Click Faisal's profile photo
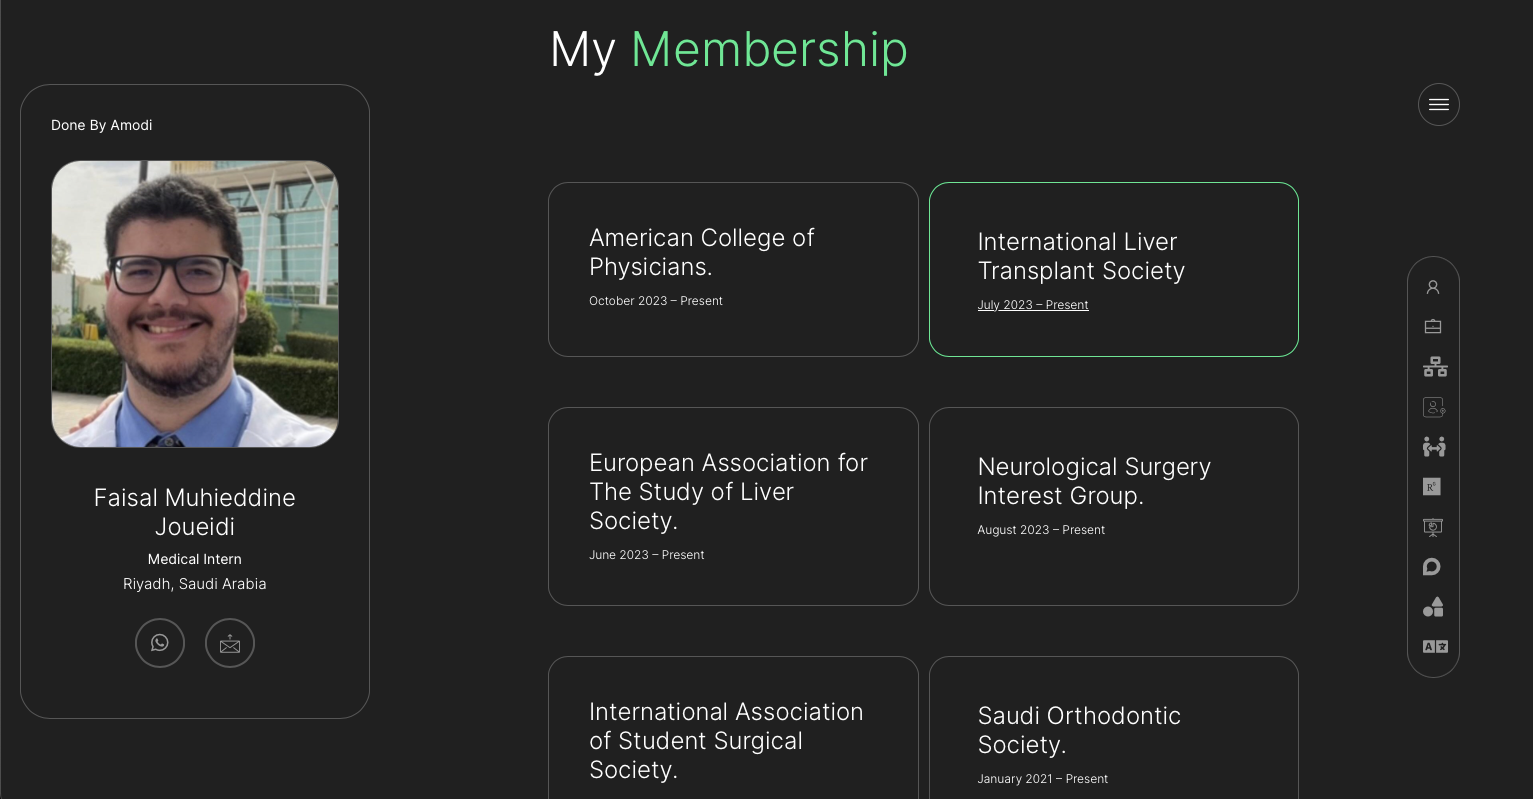Image resolution: width=1533 pixels, height=799 pixels. coord(195,304)
